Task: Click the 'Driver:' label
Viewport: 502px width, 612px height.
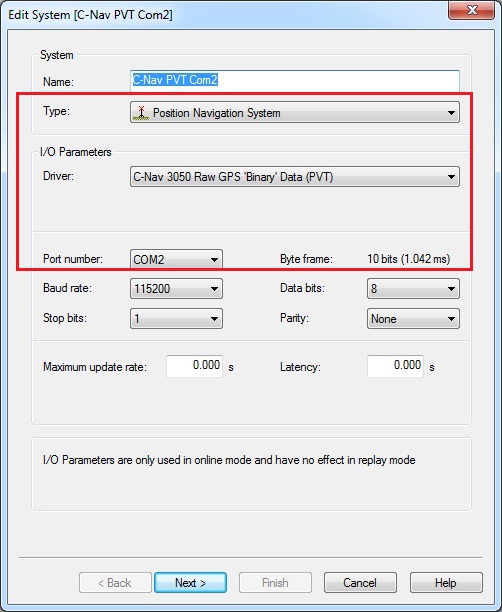Action: pyautogui.click(x=59, y=176)
